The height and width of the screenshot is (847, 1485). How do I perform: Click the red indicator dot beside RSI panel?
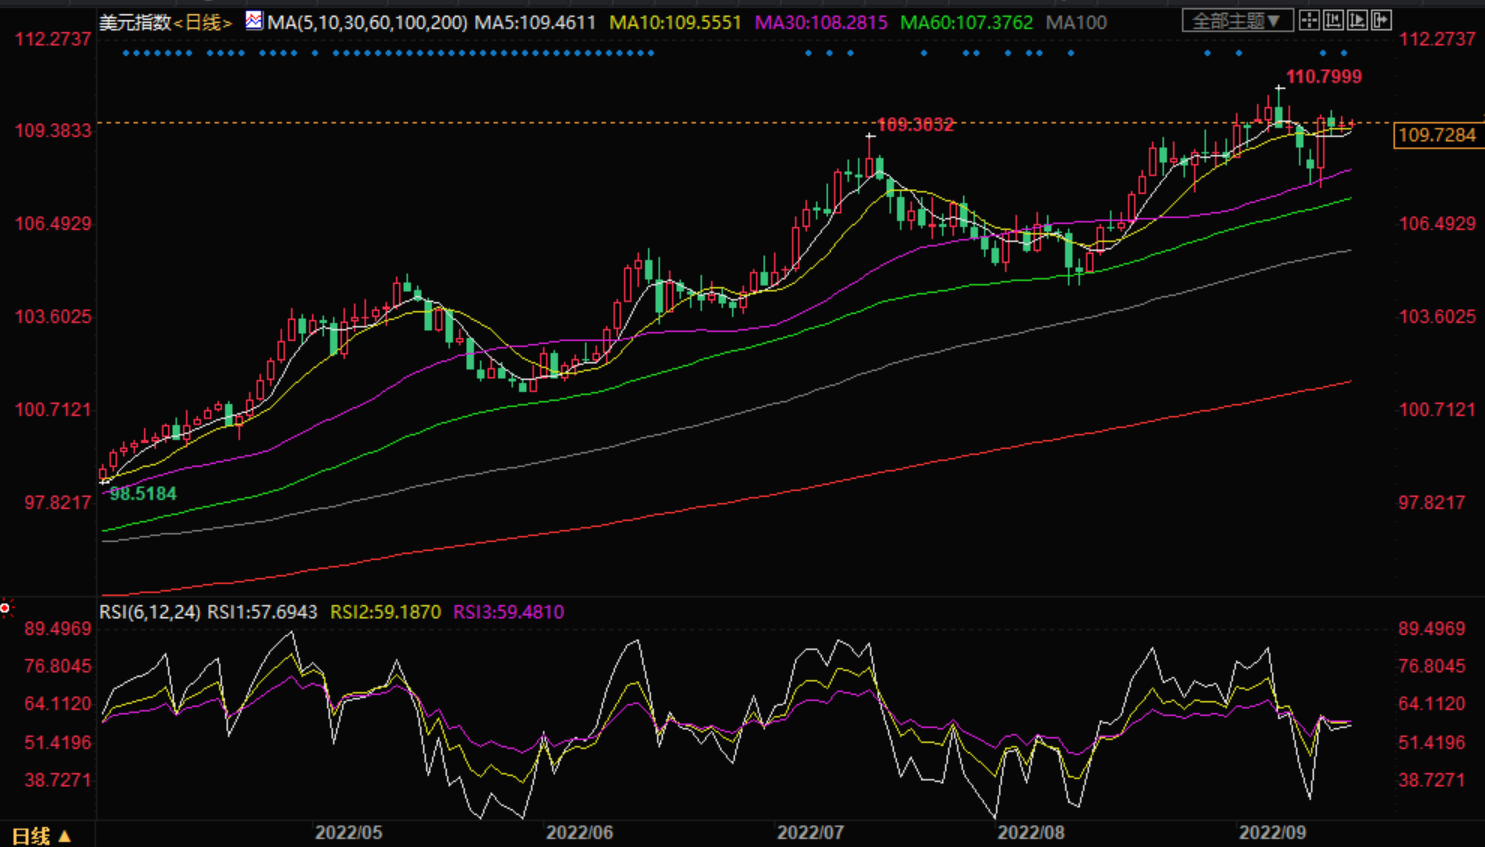[x=6, y=608]
